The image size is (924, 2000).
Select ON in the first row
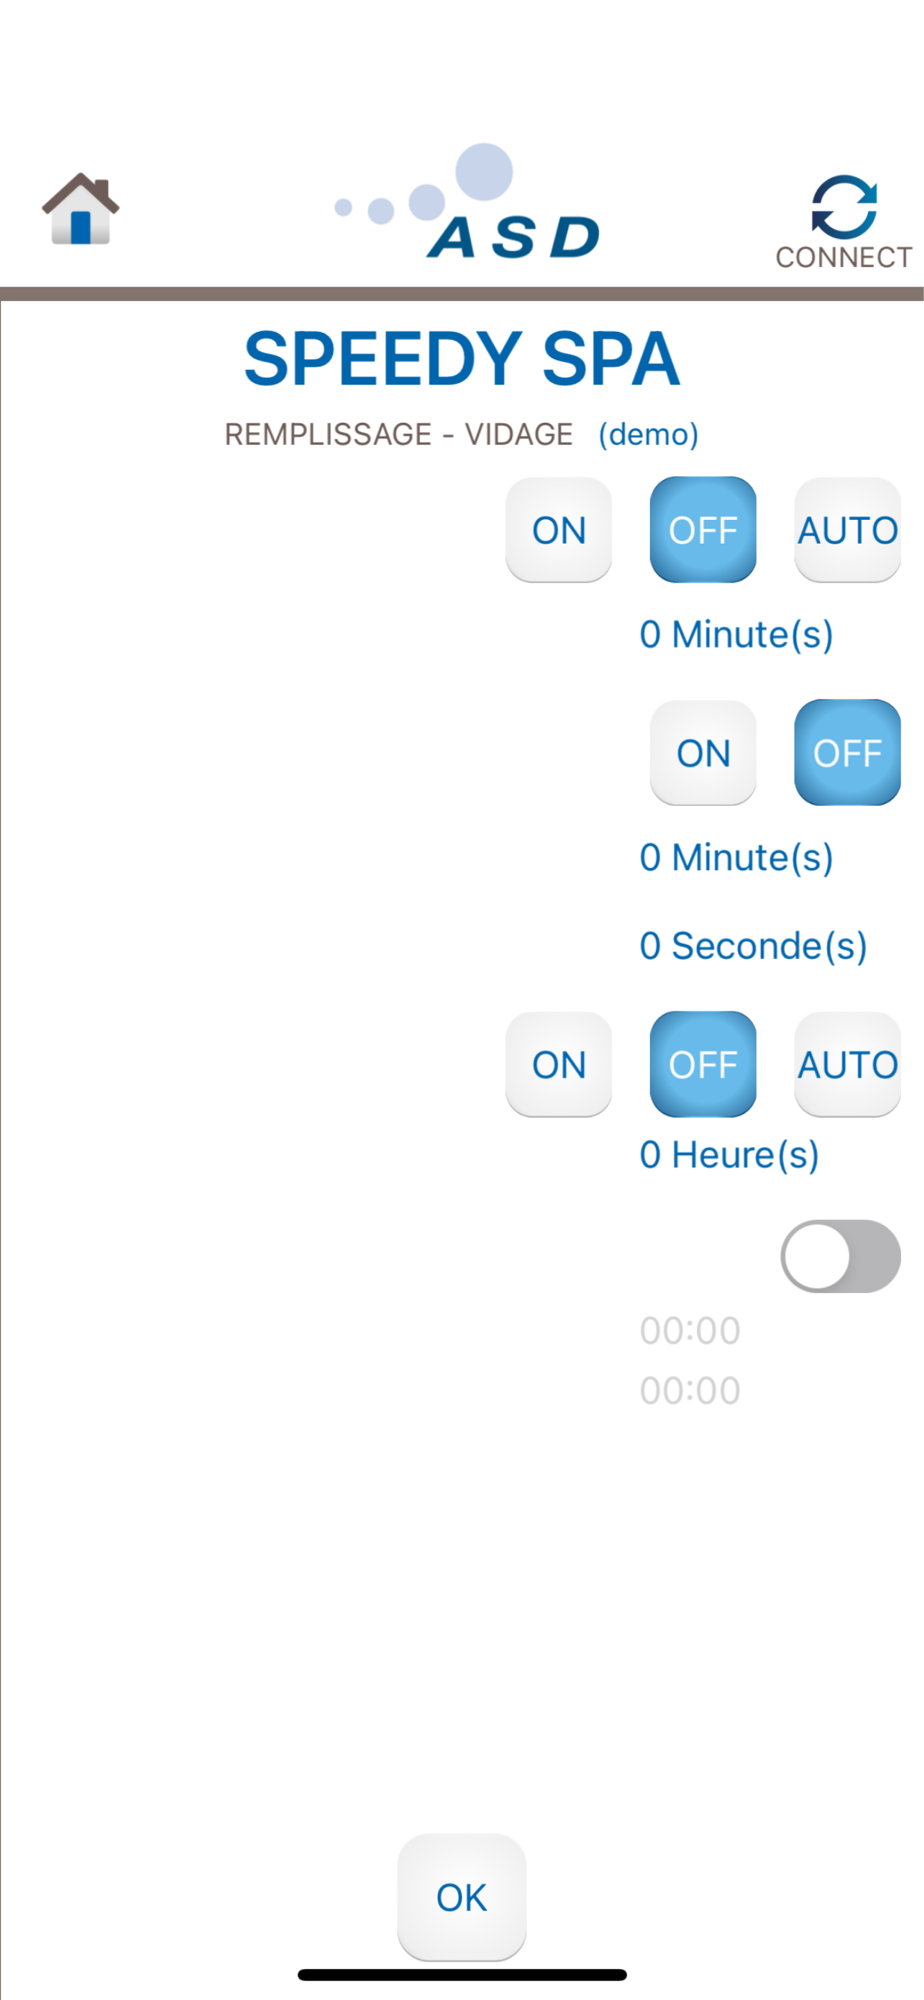pos(559,530)
